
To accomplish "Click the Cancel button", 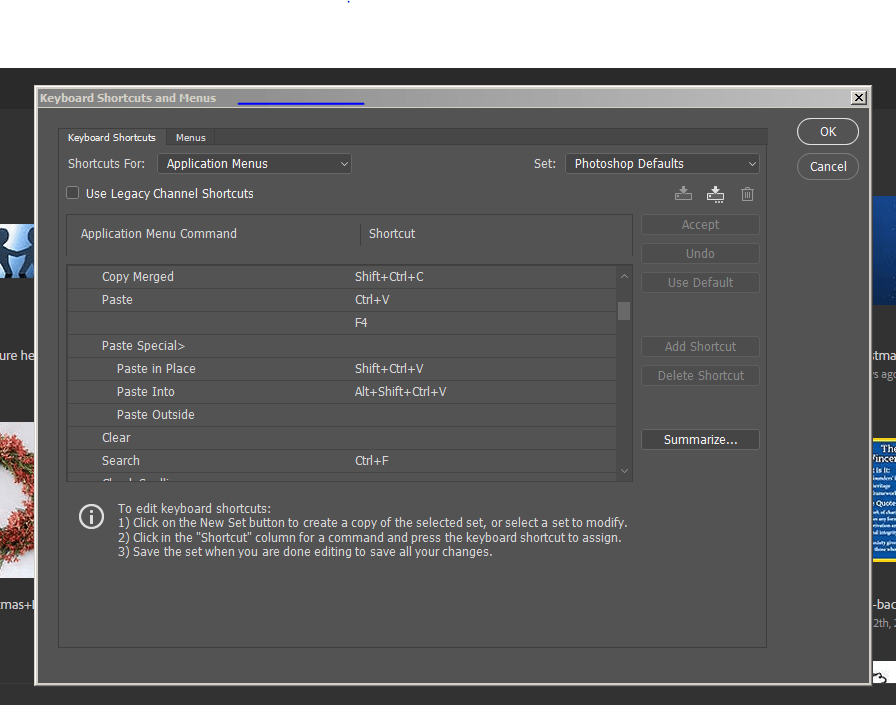I will [827, 166].
